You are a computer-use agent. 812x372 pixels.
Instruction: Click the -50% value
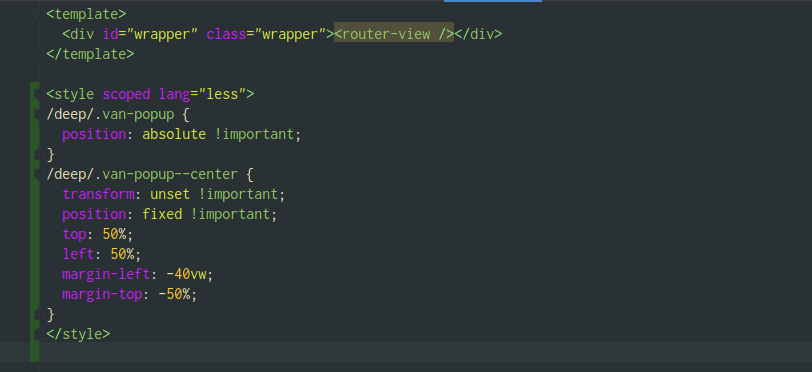[x=174, y=294]
